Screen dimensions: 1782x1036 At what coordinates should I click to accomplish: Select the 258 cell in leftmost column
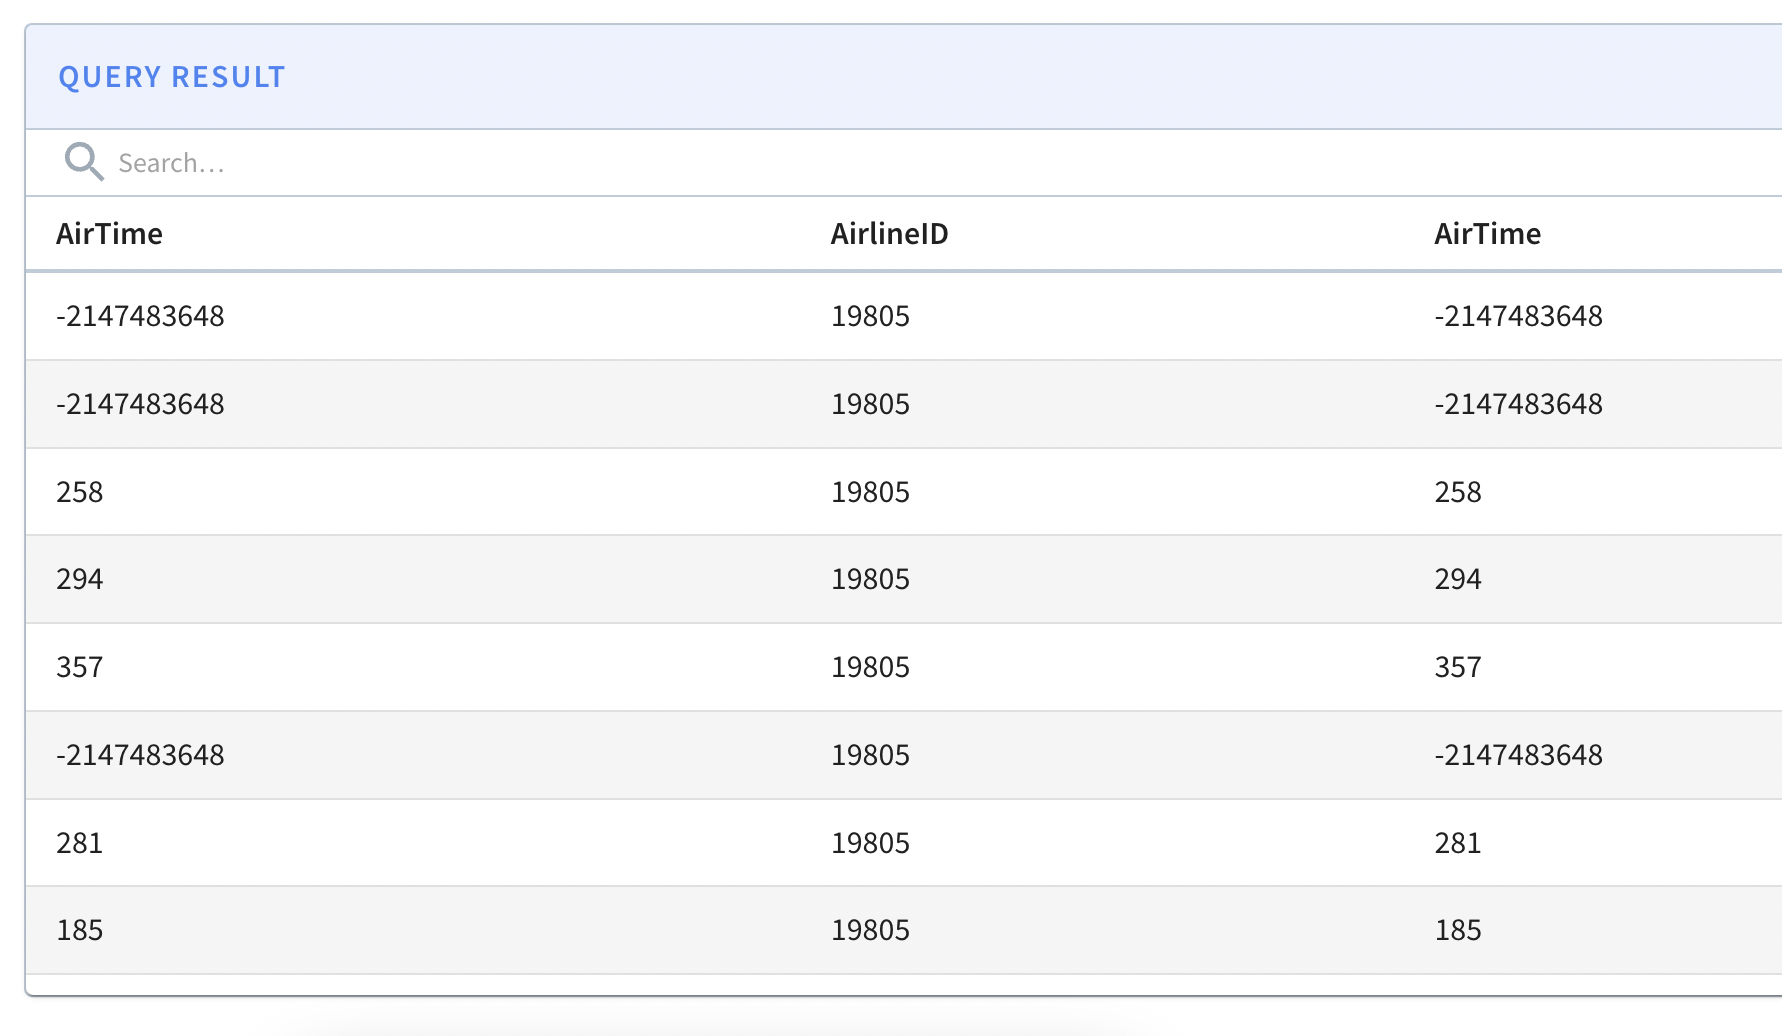coord(80,492)
